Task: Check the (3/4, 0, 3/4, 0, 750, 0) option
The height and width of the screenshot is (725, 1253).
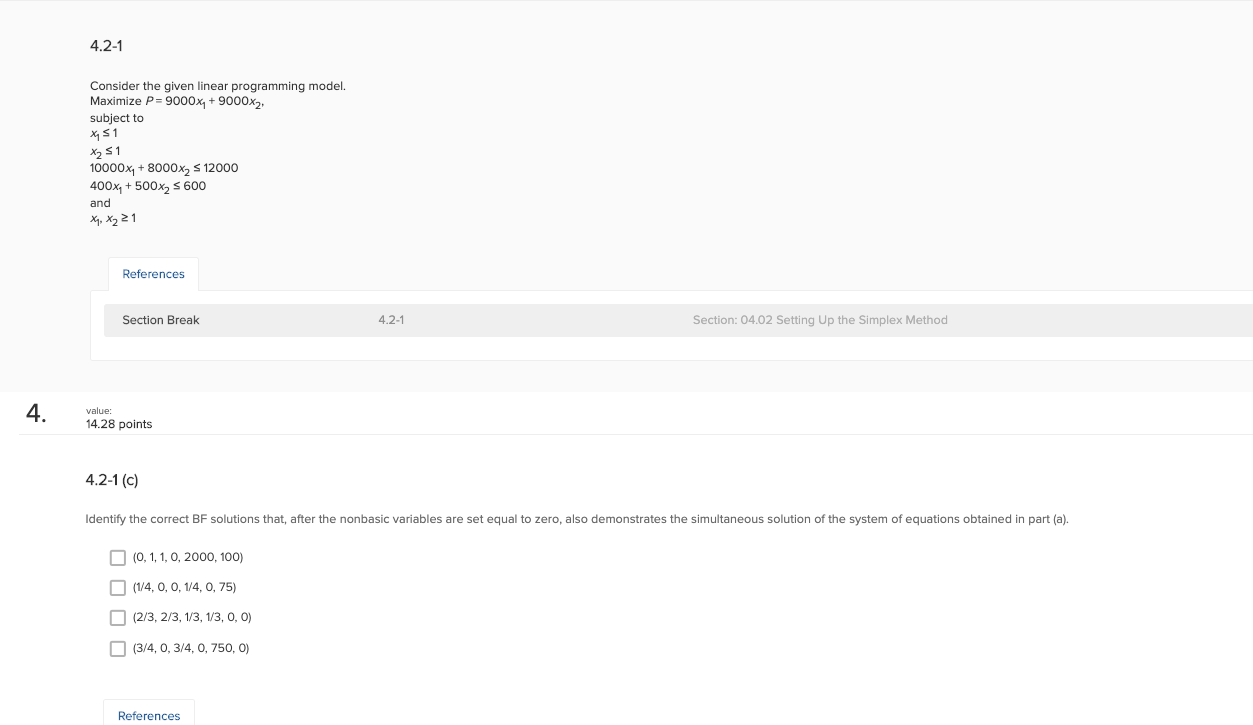Action: [x=118, y=648]
